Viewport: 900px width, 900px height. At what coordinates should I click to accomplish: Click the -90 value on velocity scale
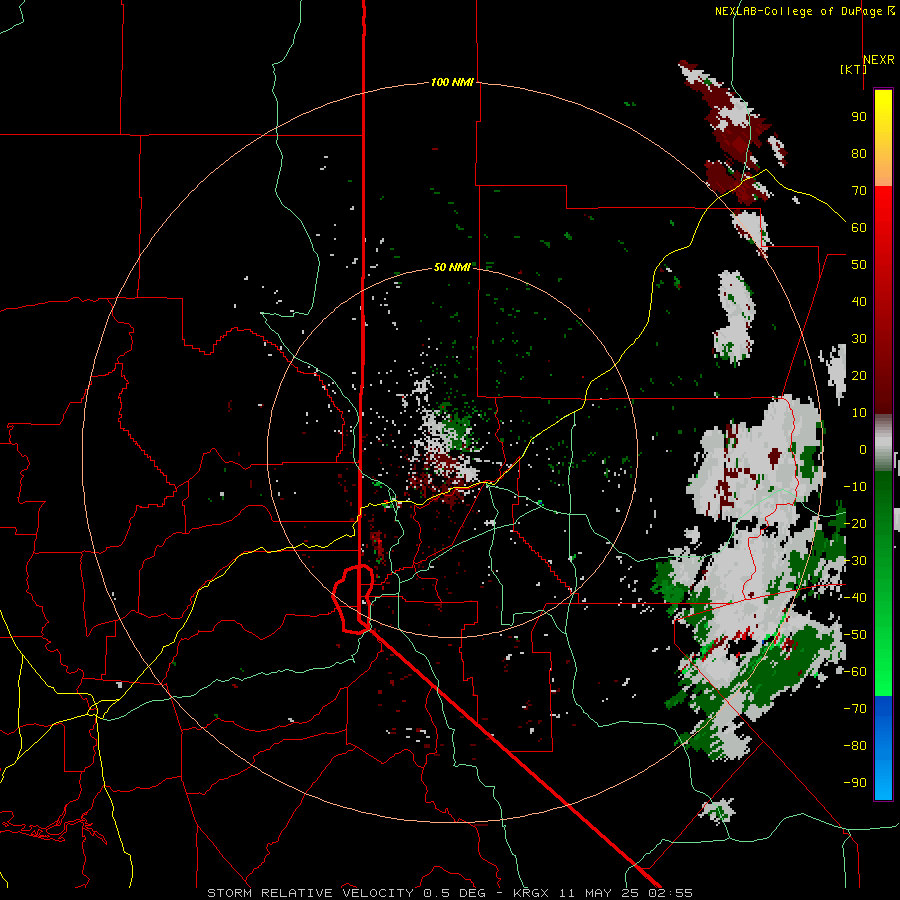click(x=855, y=782)
